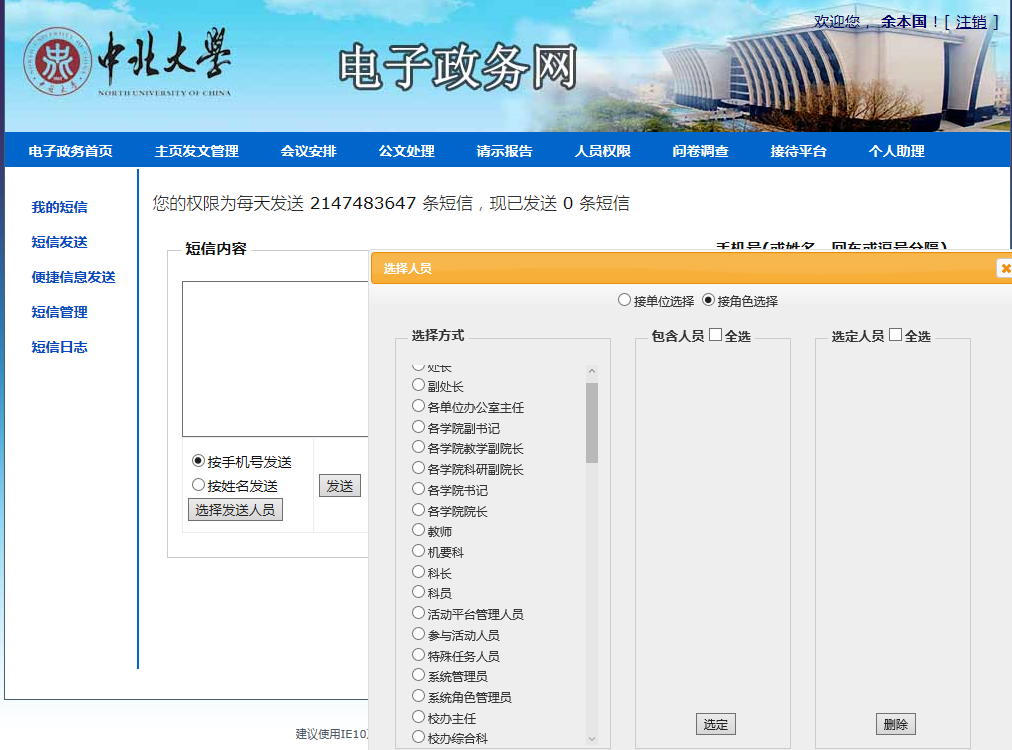Choose the 教师 role radio button
This screenshot has width=1012, height=750.
click(419, 531)
